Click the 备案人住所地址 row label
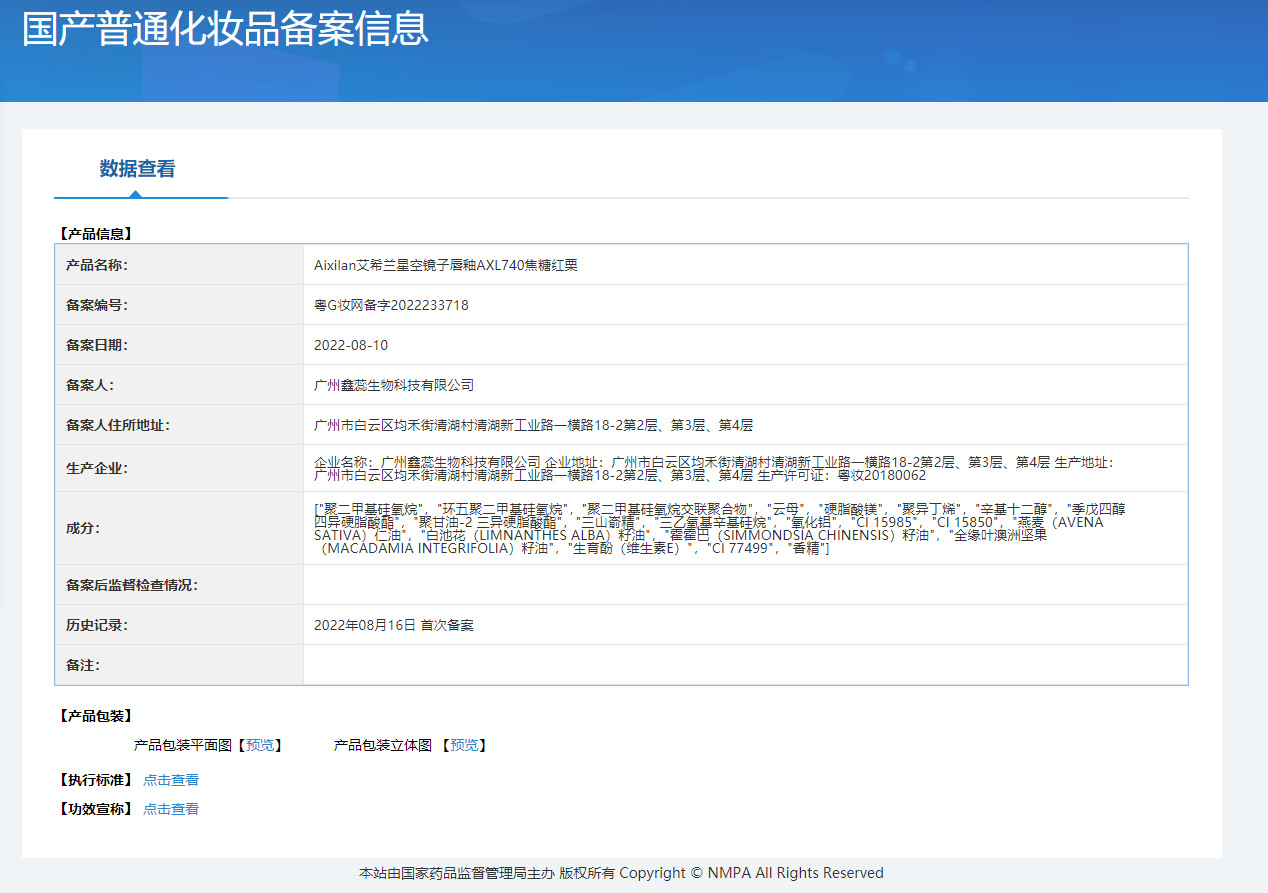Image resolution: width=1268 pixels, height=893 pixels. click(x=118, y=425)
